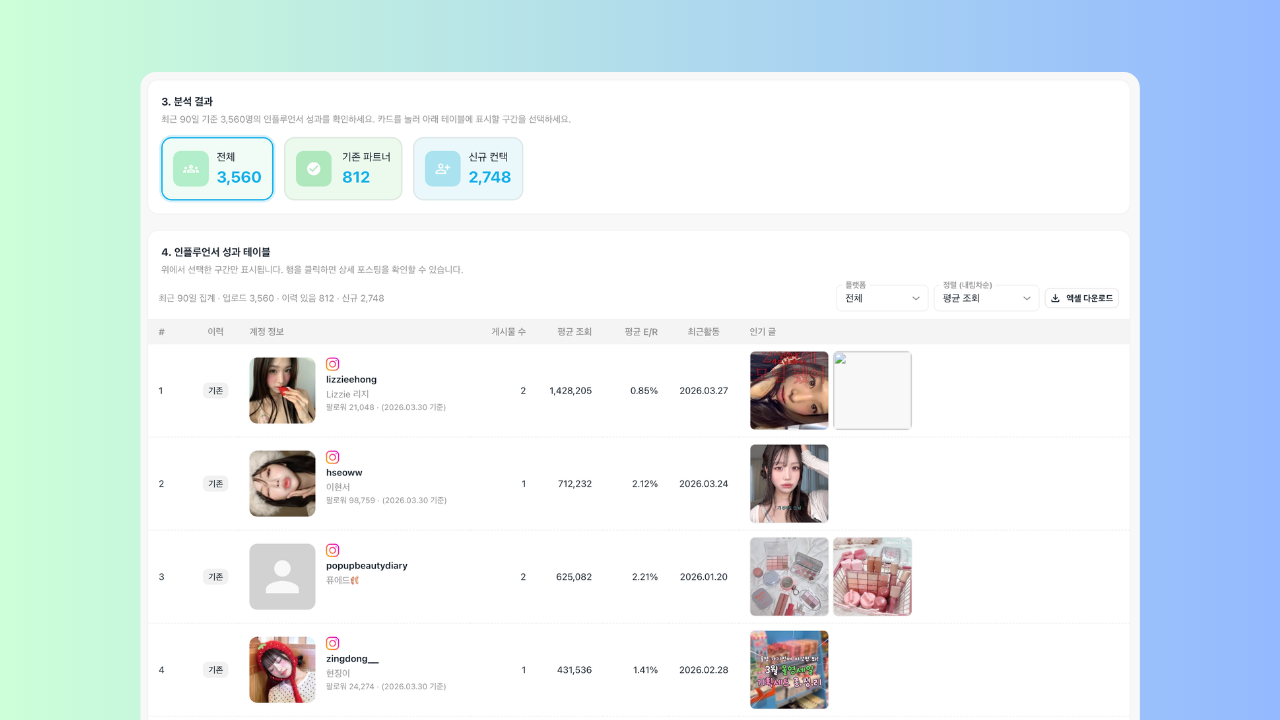This screenshot has height=720, width=1280.
Task: Click the popupbeautydiary username
Action: [367, 566]
